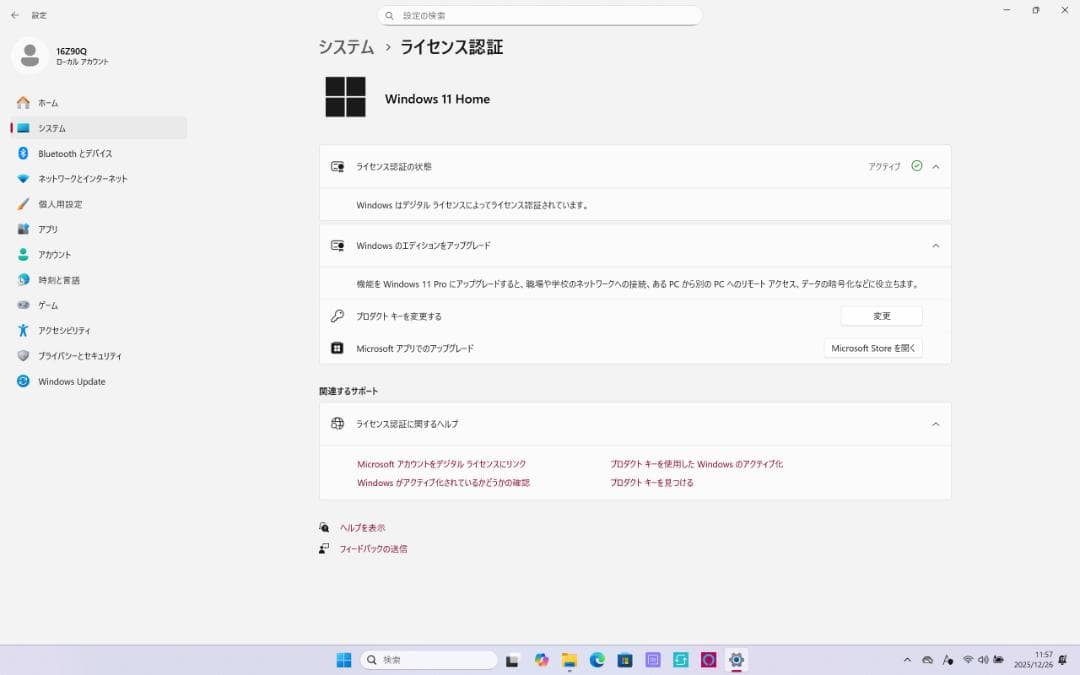Launch Microsoft Edge from the taskbar
This screenshot has width=1080, height=675.
(597, 660)
